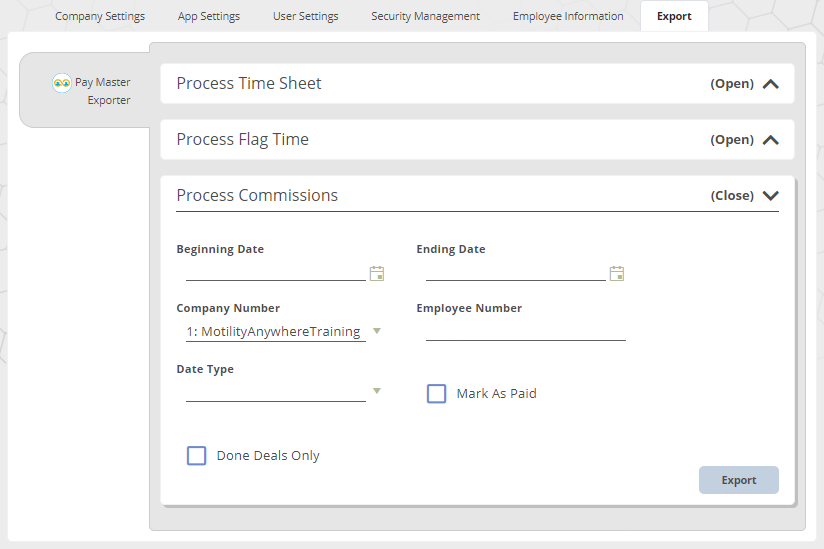The width and height of the screenshot is (824, 549).
Task: Enable the Done Deals Only checkbox
Action: (197, 455)
